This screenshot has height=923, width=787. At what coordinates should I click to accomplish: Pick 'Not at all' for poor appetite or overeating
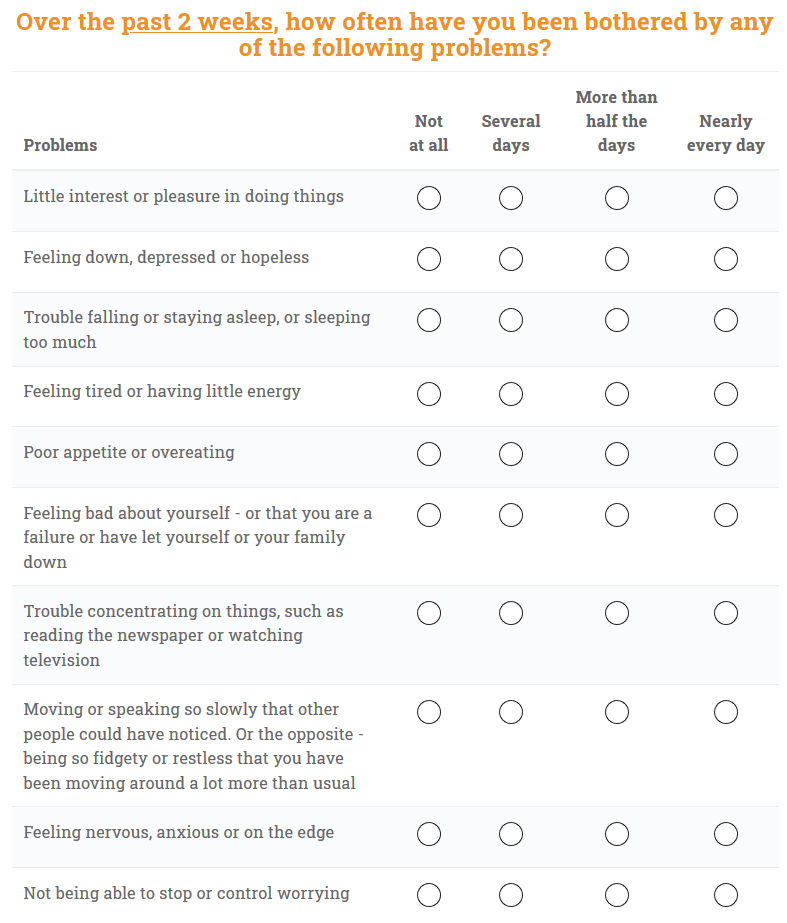pos(428,454)
